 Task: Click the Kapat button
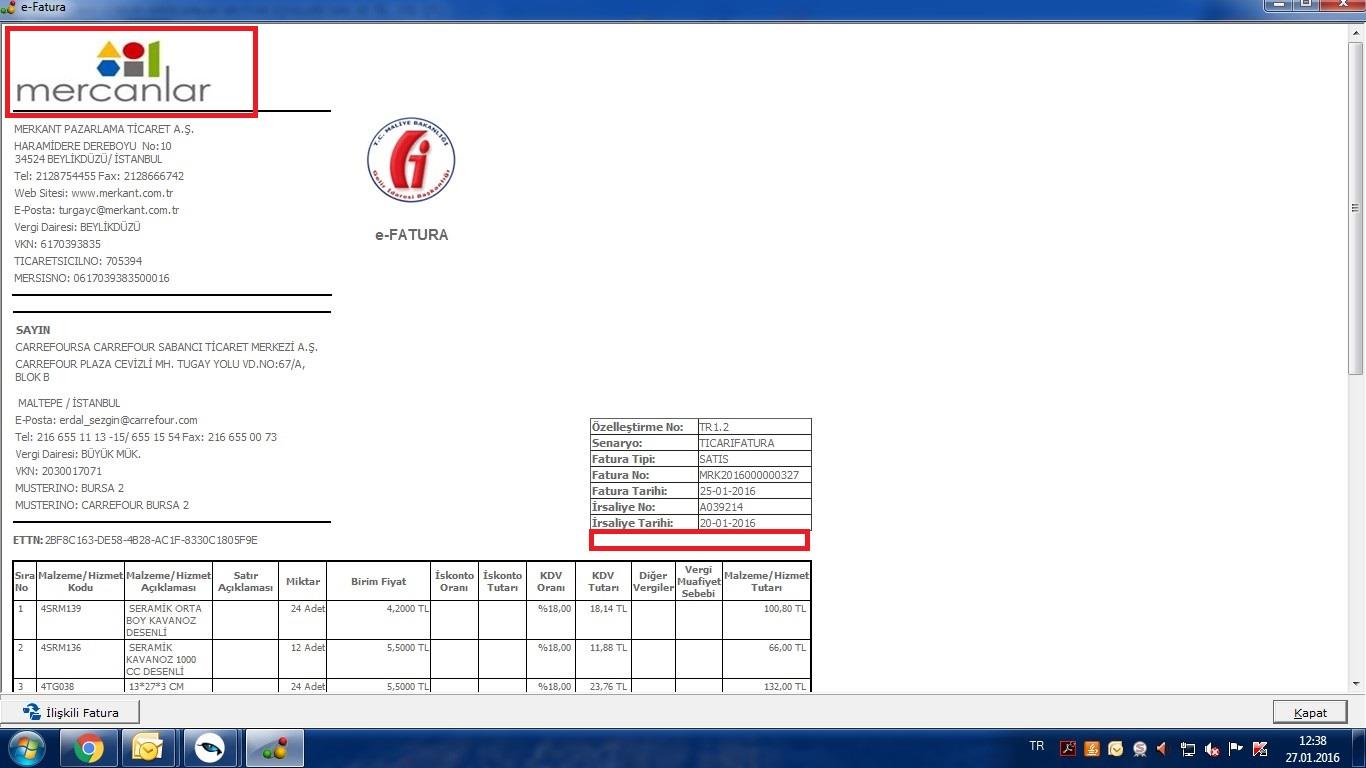tap(1310, 712)
